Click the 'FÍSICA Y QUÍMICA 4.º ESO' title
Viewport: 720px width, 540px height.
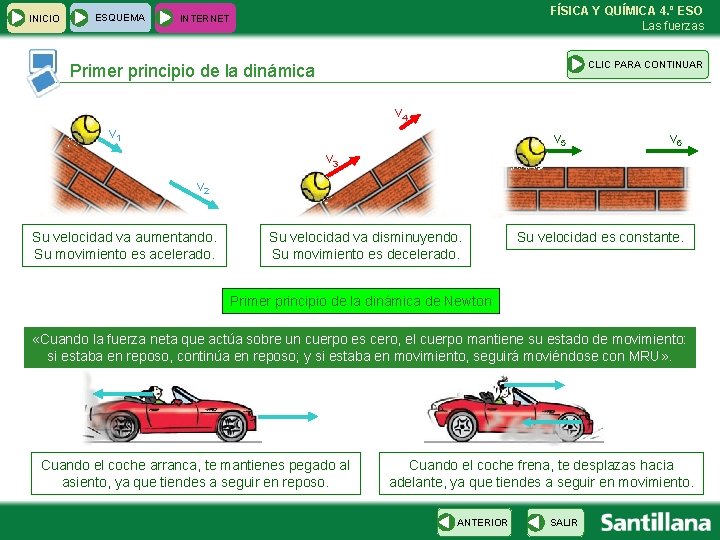pos(626,11)
